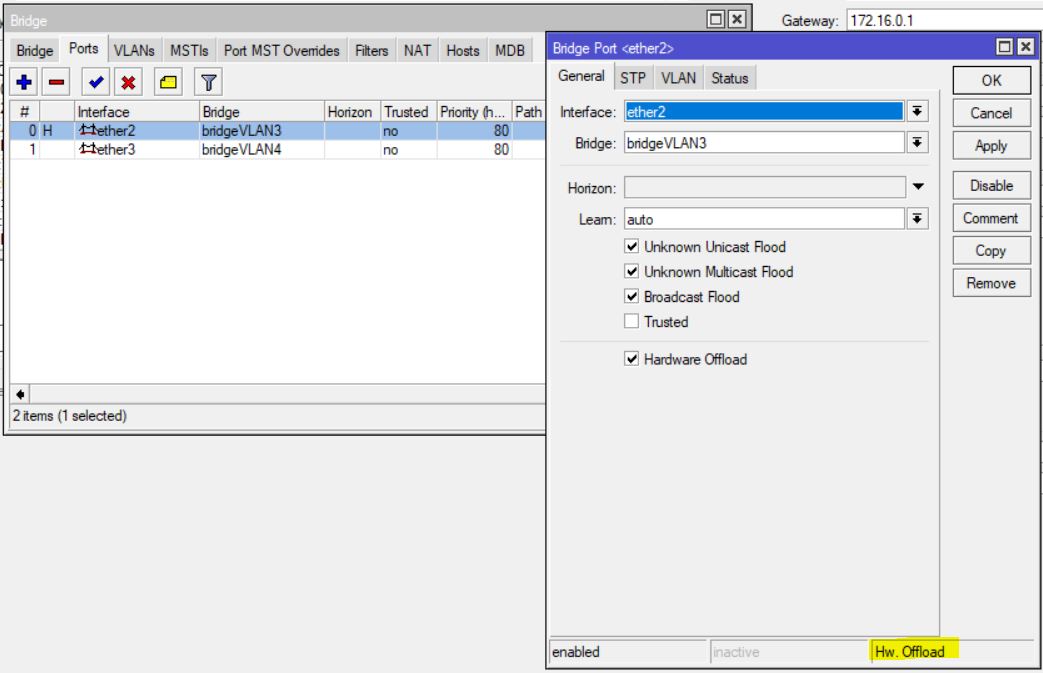Click the Remove button

[x=991, y=283]
